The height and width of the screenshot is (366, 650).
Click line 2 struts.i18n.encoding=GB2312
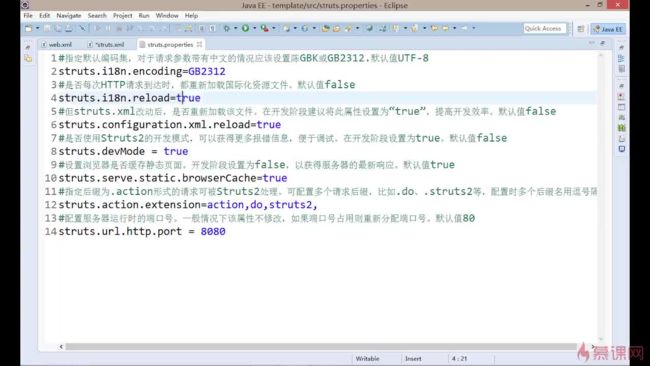click(x=142, y=71)
